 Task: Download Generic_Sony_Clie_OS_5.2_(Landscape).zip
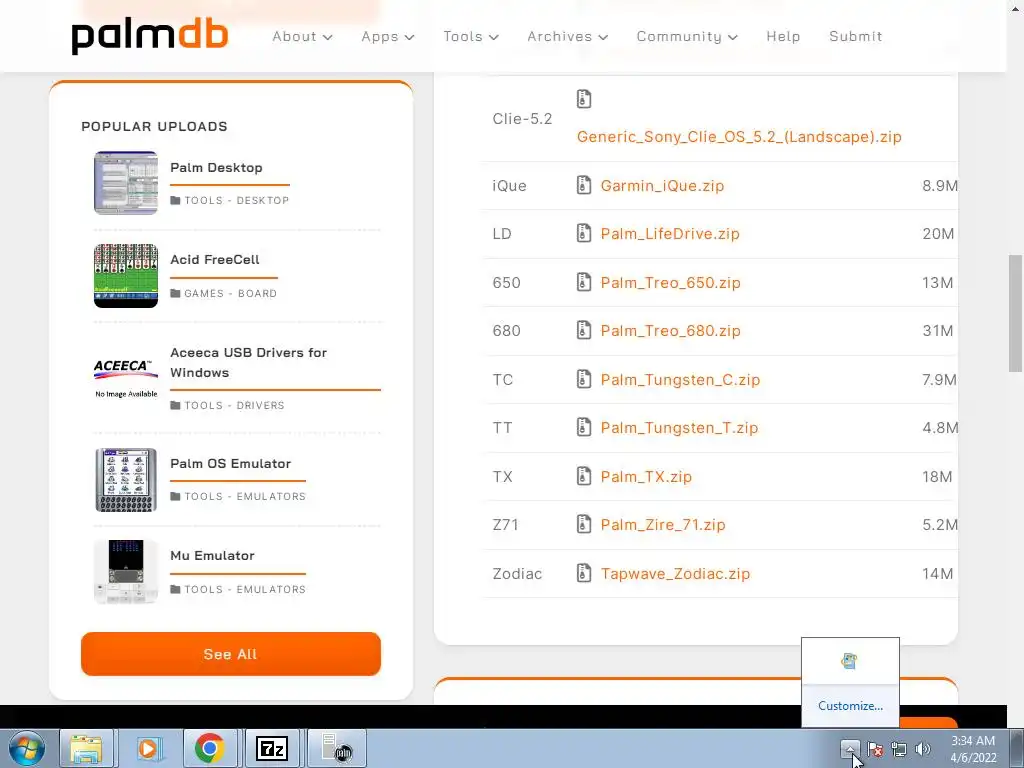pos(739,136)
